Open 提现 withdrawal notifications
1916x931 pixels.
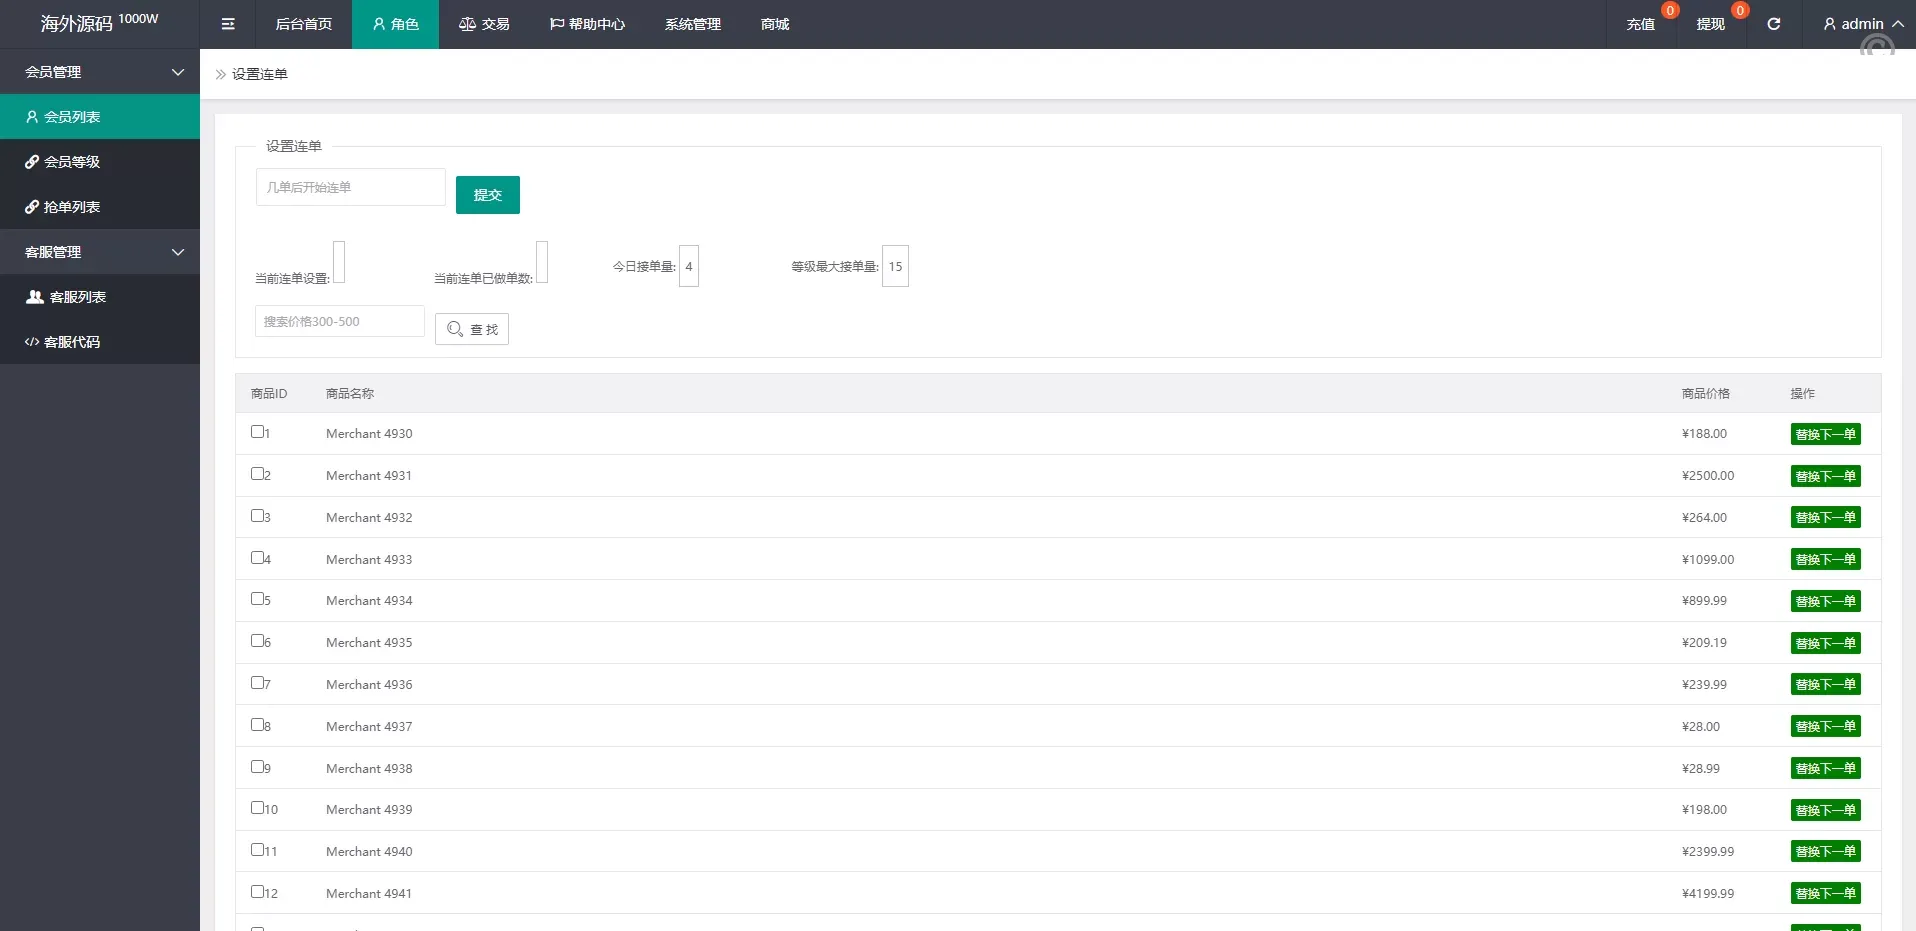[1710, 24]
